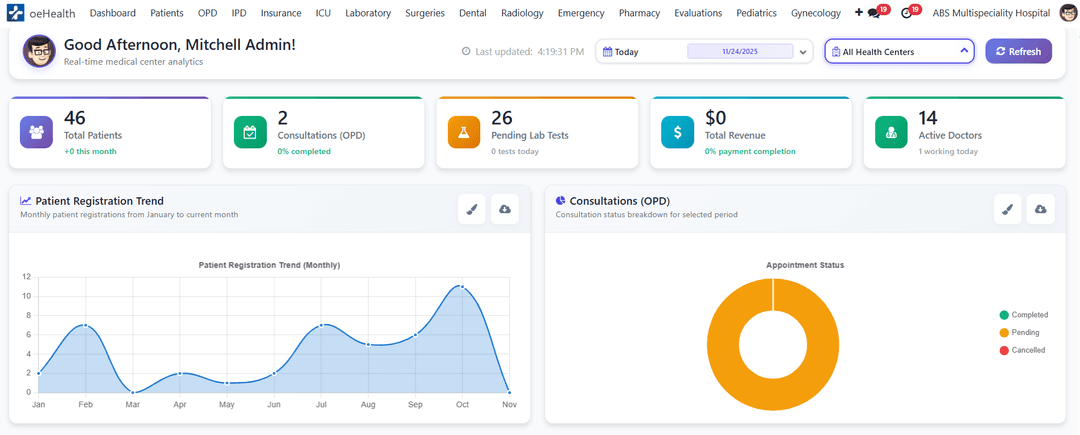Open the Evaluations menu
Viewport: 1080px width, 435px height.
point(698,13)
